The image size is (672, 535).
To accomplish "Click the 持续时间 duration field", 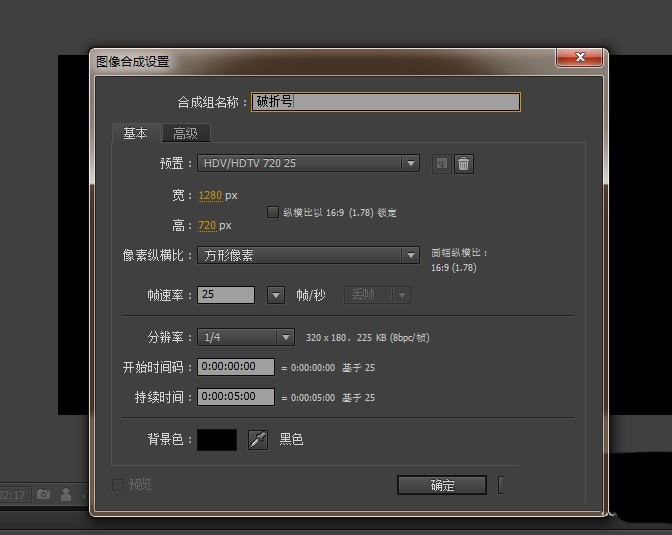I will (x=235, y=397).
